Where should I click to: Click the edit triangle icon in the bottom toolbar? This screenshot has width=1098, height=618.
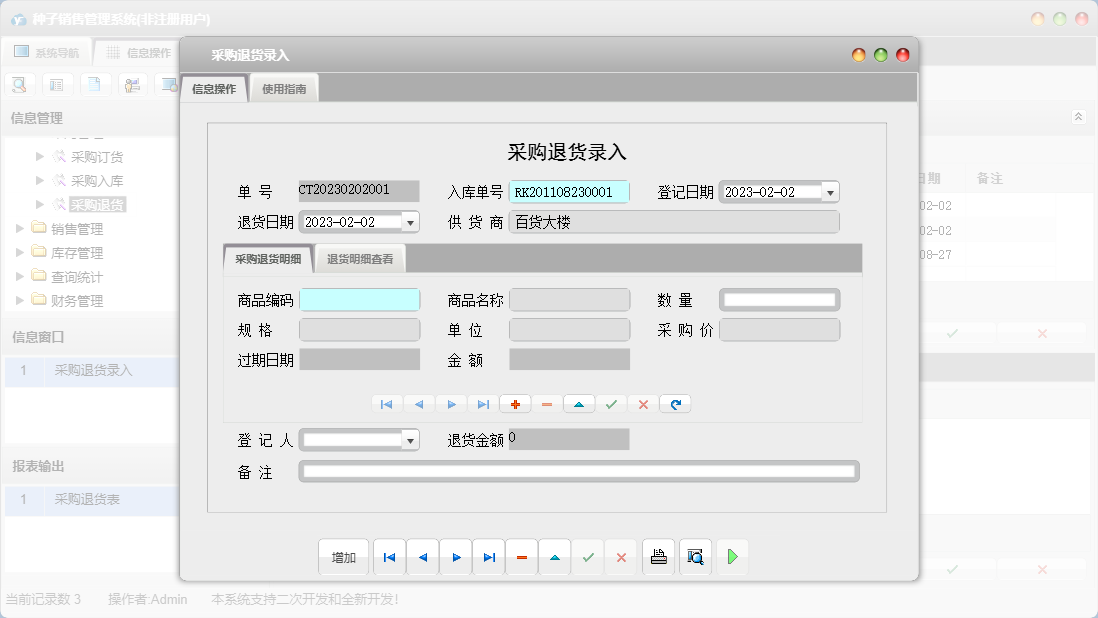click(555, 557)
